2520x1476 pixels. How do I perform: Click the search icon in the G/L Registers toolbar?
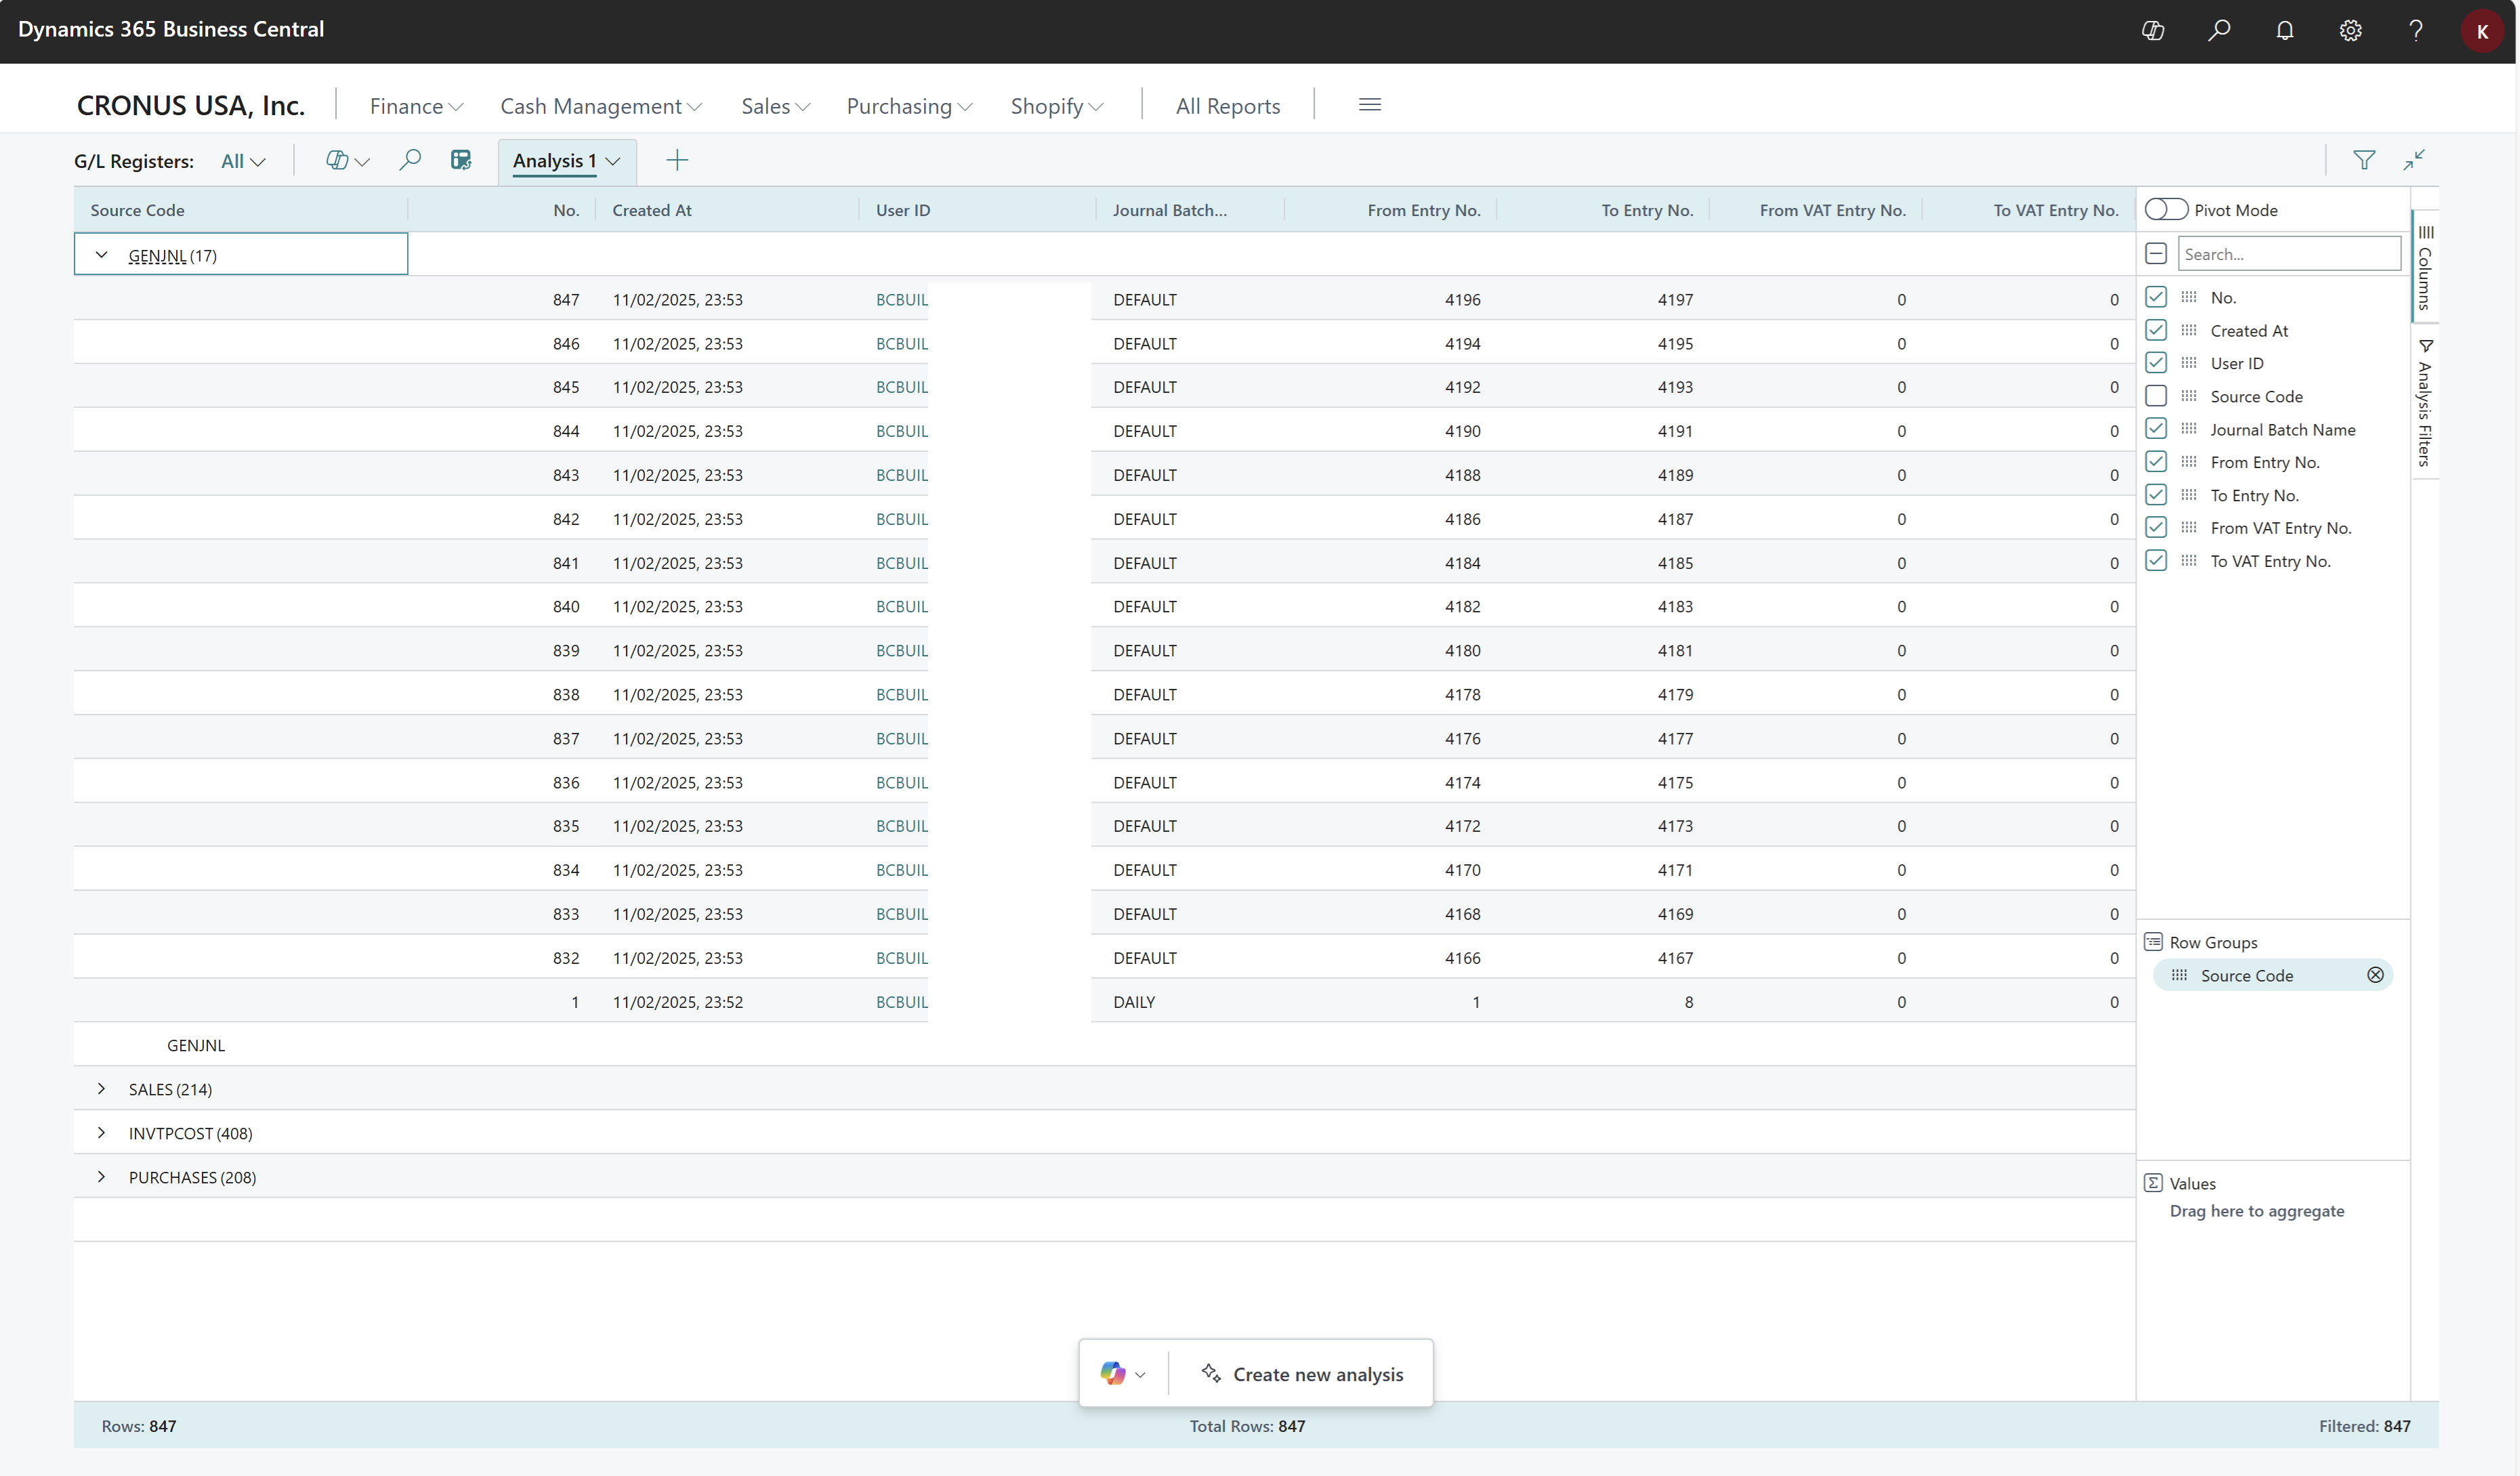click(410, 160)
